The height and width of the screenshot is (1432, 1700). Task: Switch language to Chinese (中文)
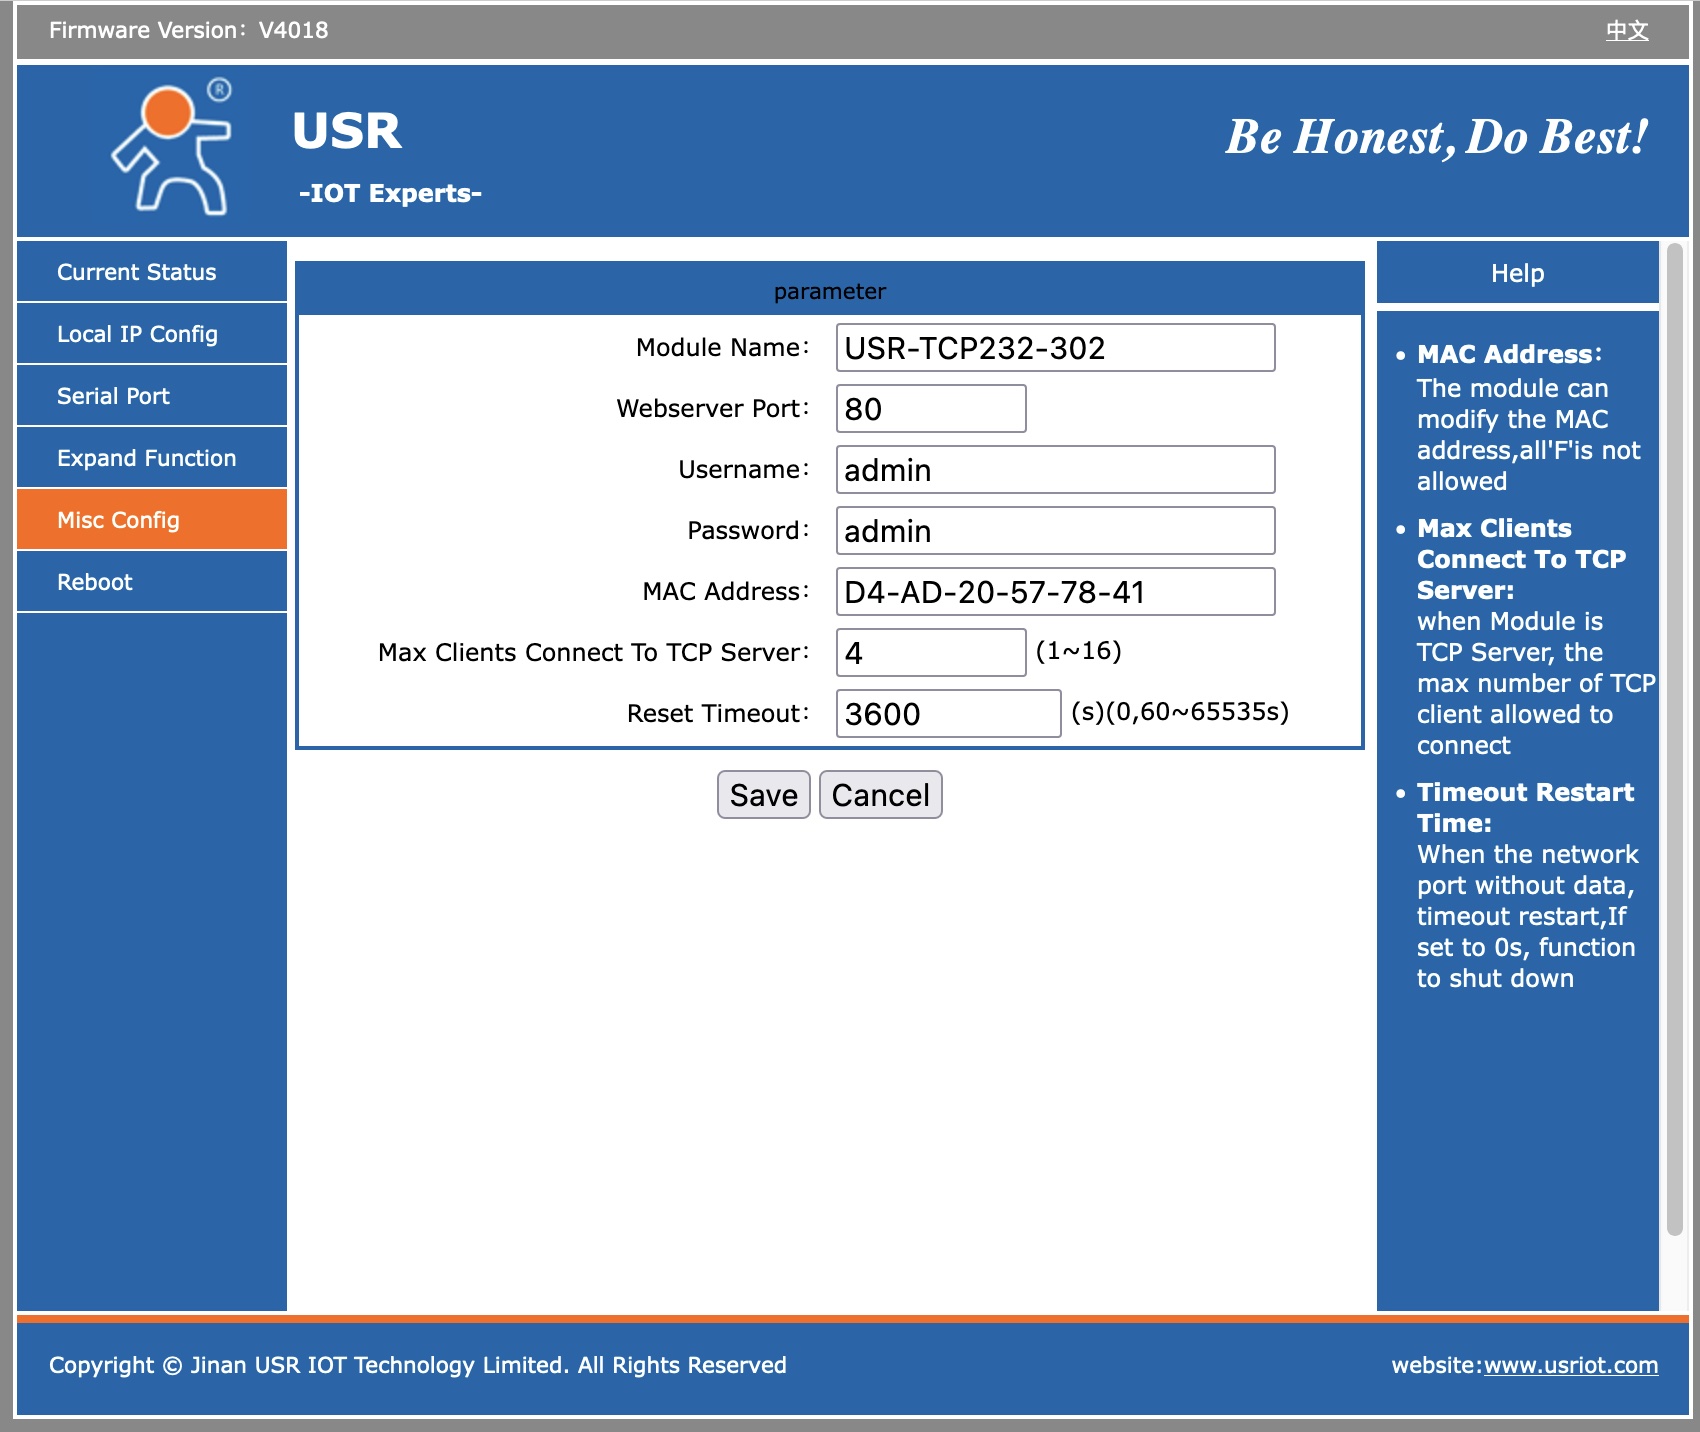point(1626,31)
